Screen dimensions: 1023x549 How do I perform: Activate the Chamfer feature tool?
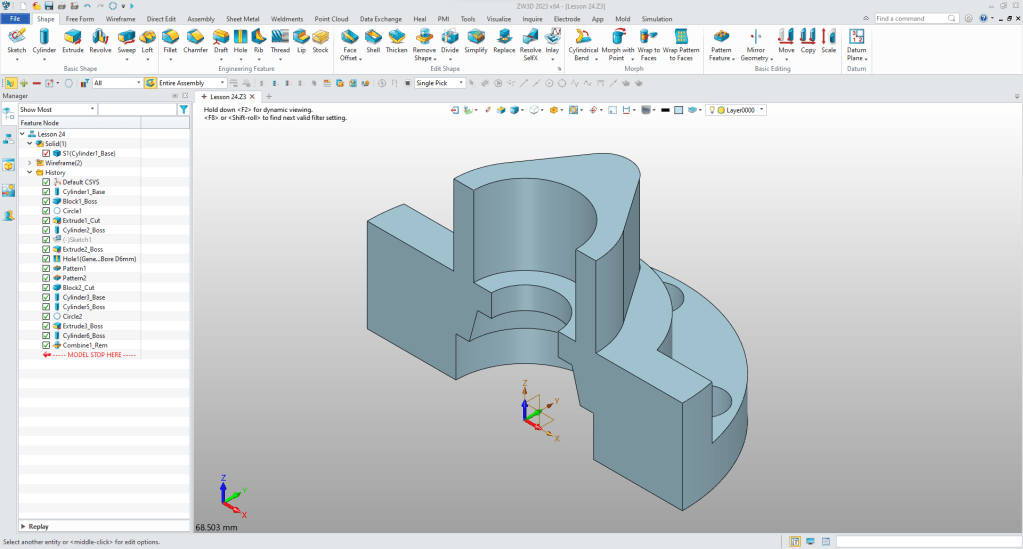(x=196, y=40)
